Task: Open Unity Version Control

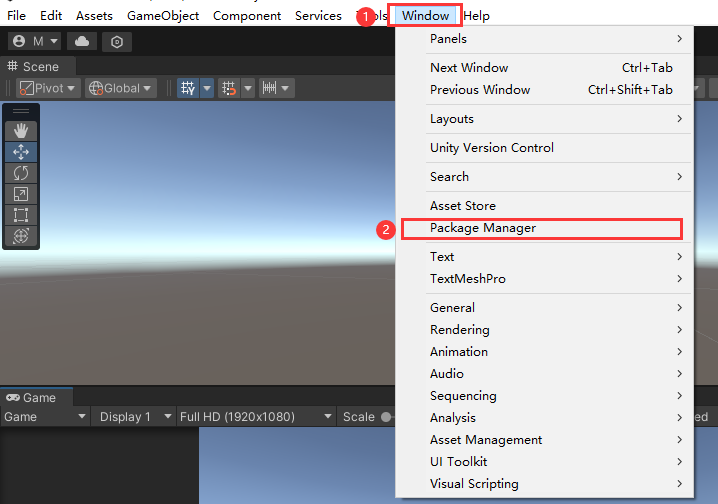Action: click(x=545, y=148)
